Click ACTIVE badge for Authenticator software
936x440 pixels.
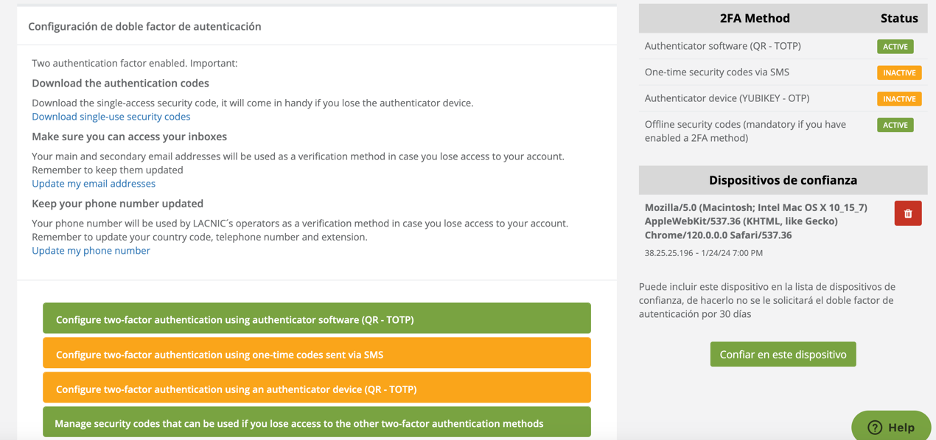pos(895,46)
